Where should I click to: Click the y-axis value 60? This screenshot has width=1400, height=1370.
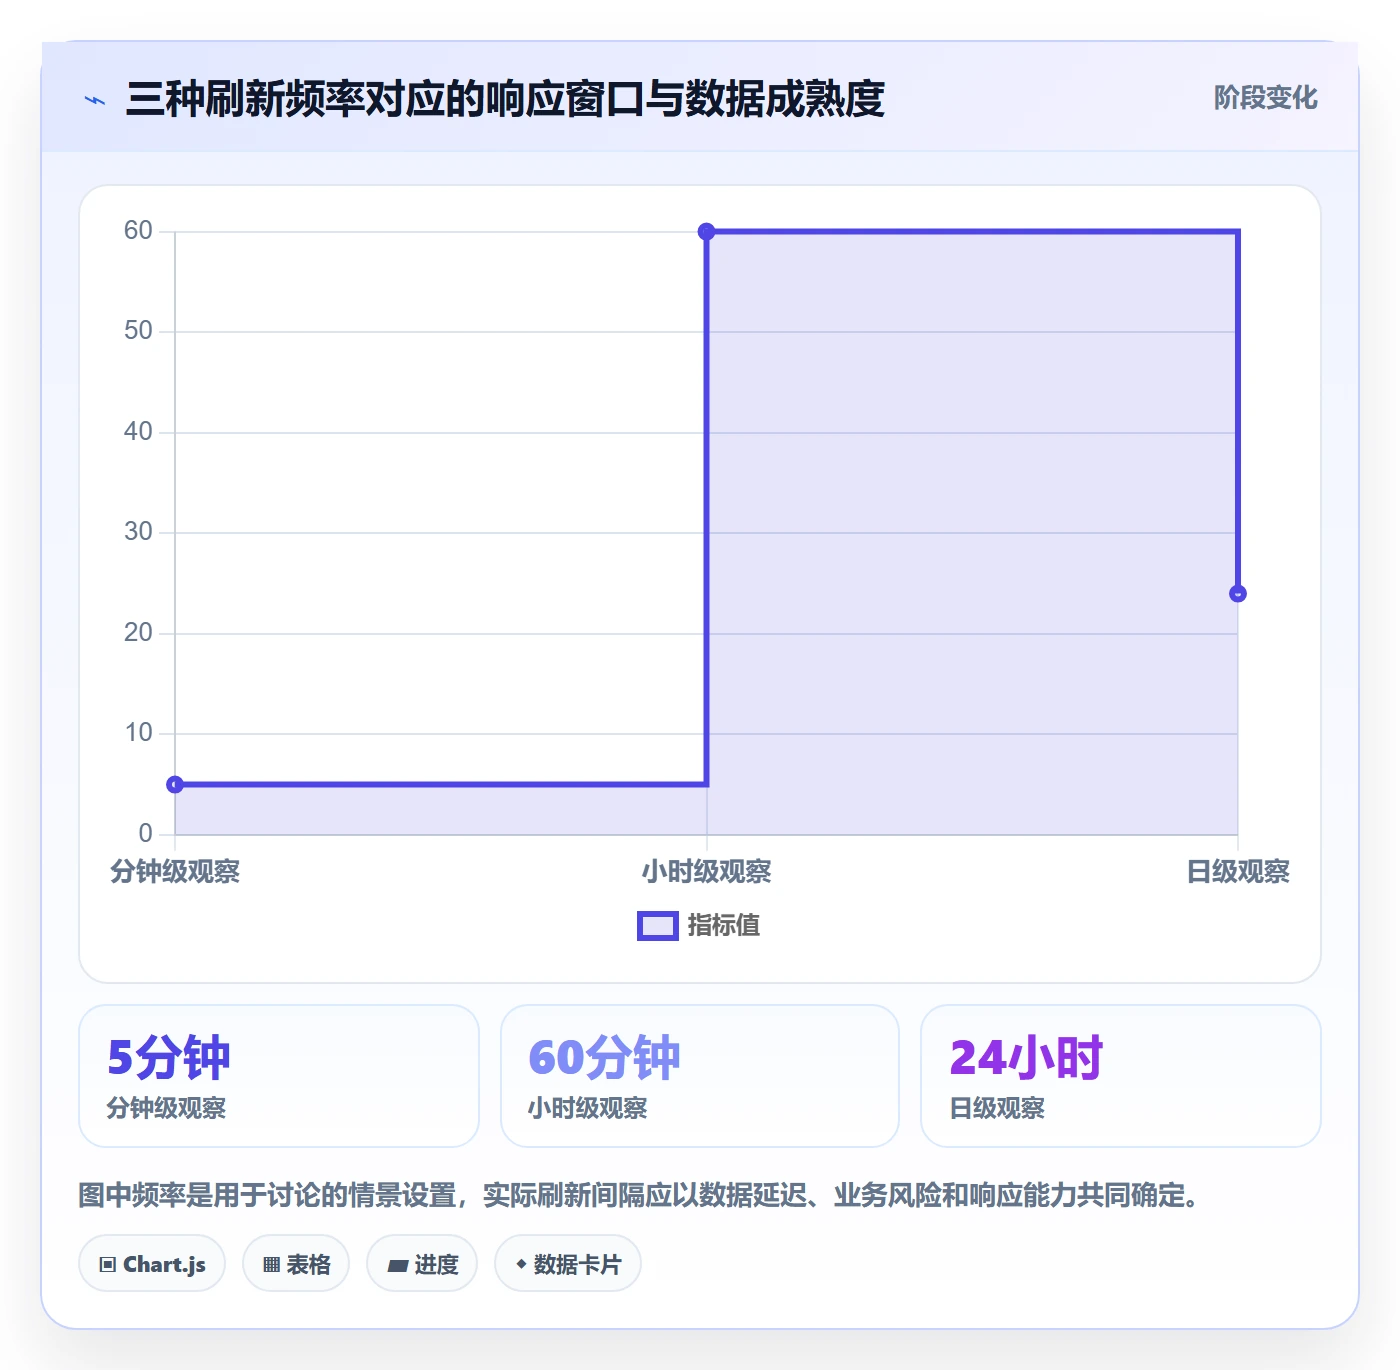point(138,231)
